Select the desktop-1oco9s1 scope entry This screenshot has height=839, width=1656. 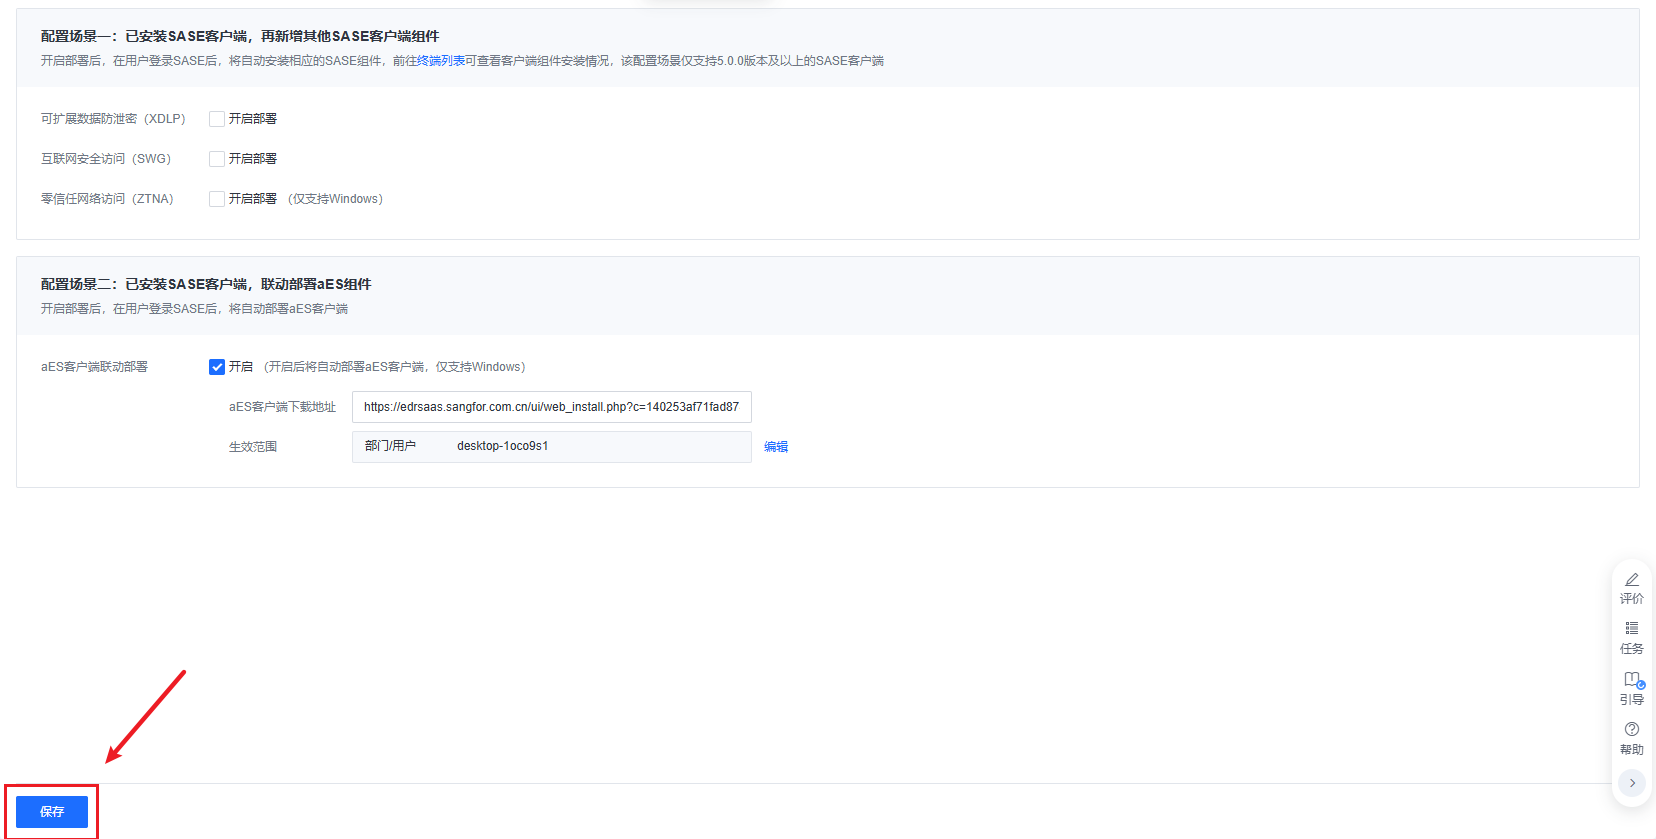pos(502,446)
